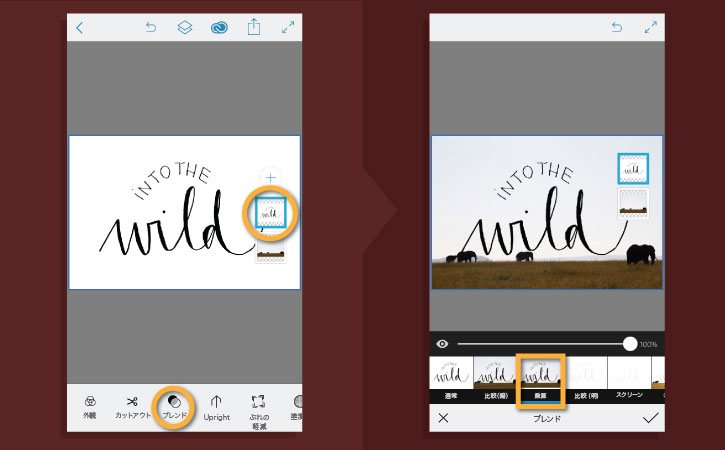
Task: Select the wild text layer thumbnail in the main editing screen
Action: pos(270,213)
